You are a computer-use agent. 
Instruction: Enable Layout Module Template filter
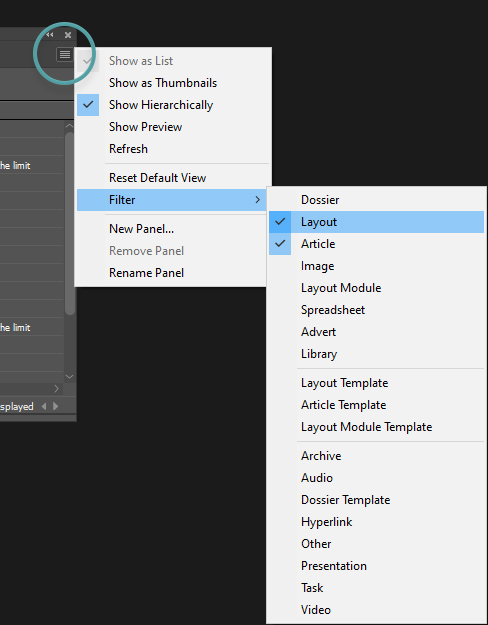coord(376,427)
